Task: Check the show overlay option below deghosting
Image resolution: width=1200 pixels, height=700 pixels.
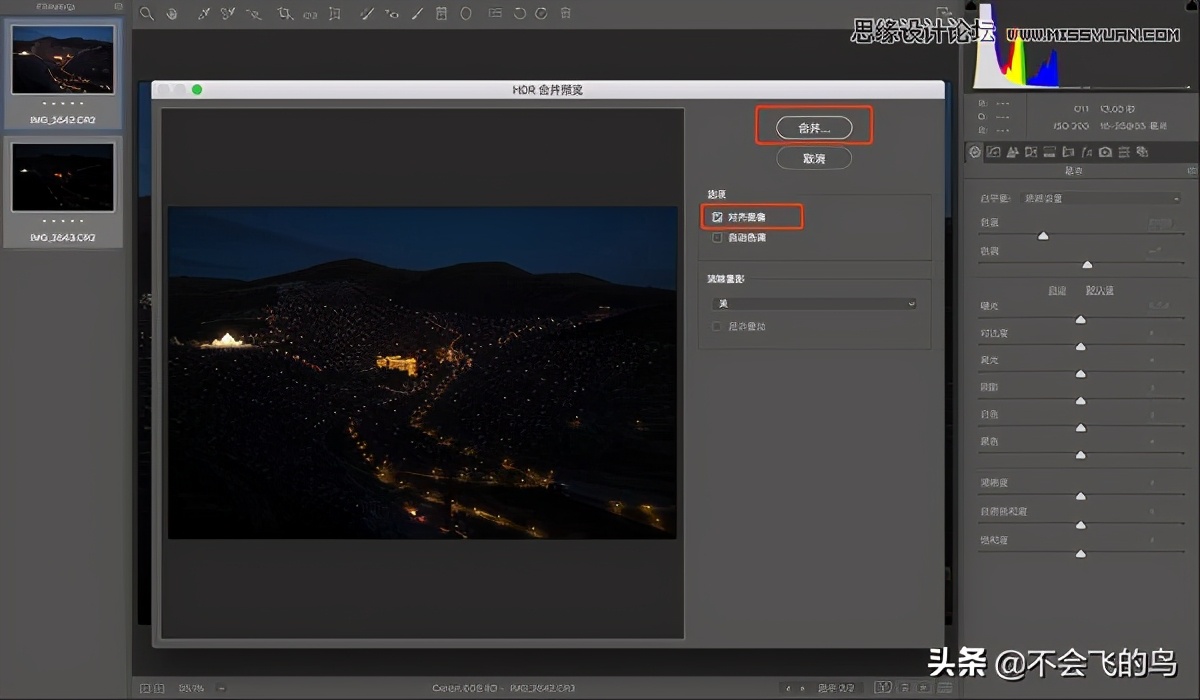Action: click(x=716, y=326)
